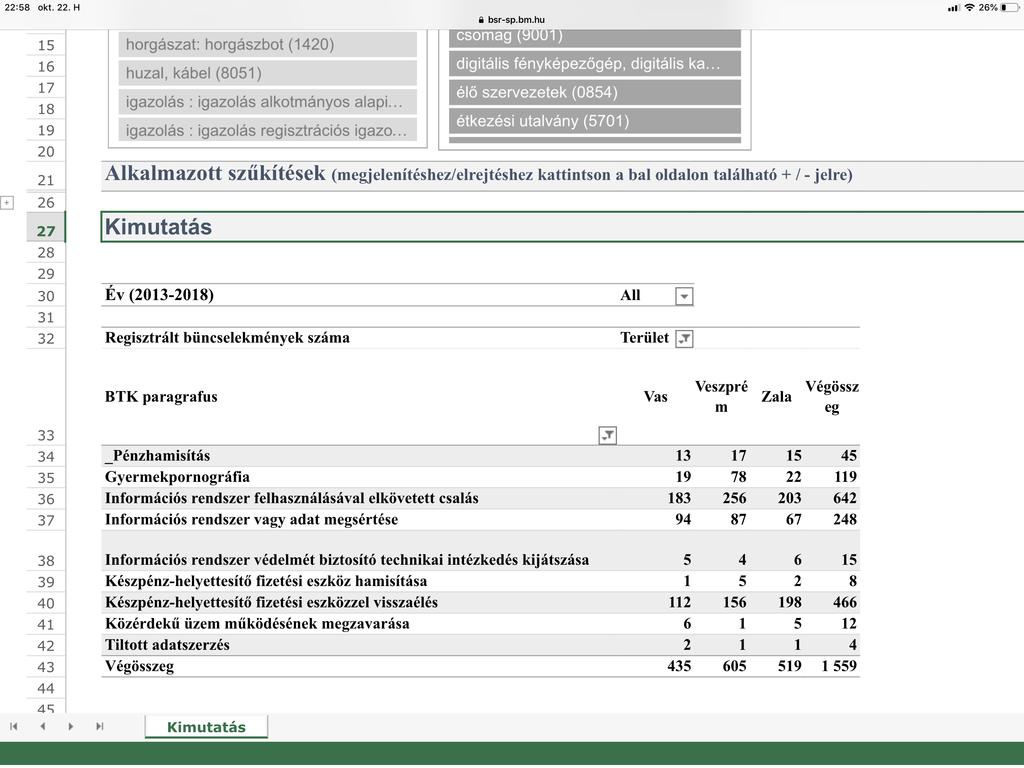Open the Terület column filter button

684,338
